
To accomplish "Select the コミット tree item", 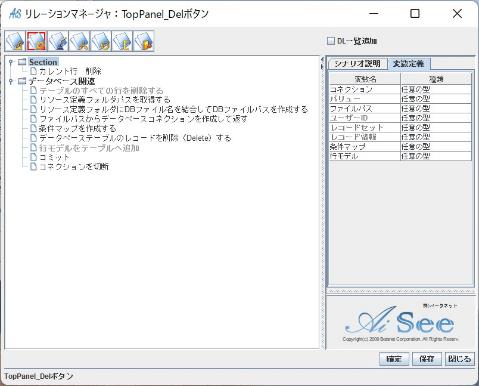I will [54, 157].
